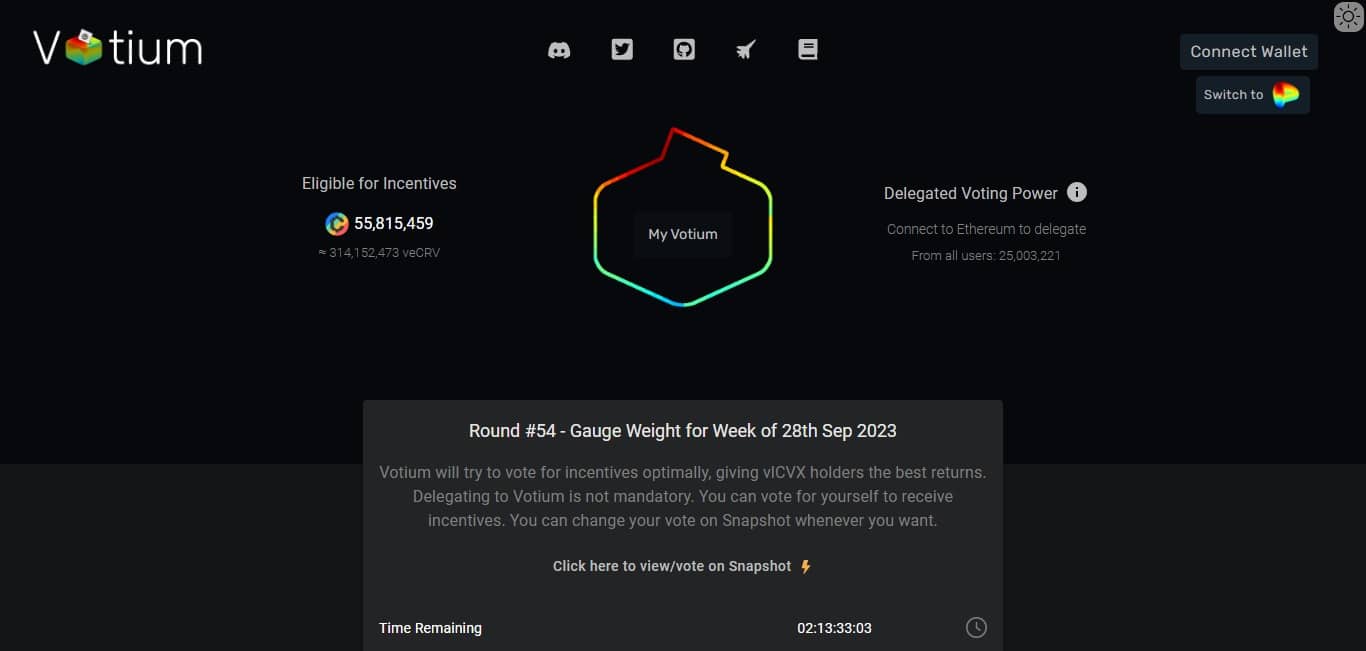
Task: Click here to view/vote on Snapshot
Action: pos(671,566)
